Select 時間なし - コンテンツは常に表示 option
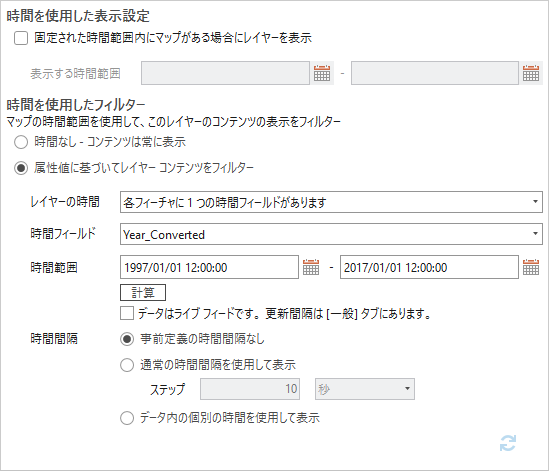The height and width of the screenshot is (471, 549). (x=21, y=142)
